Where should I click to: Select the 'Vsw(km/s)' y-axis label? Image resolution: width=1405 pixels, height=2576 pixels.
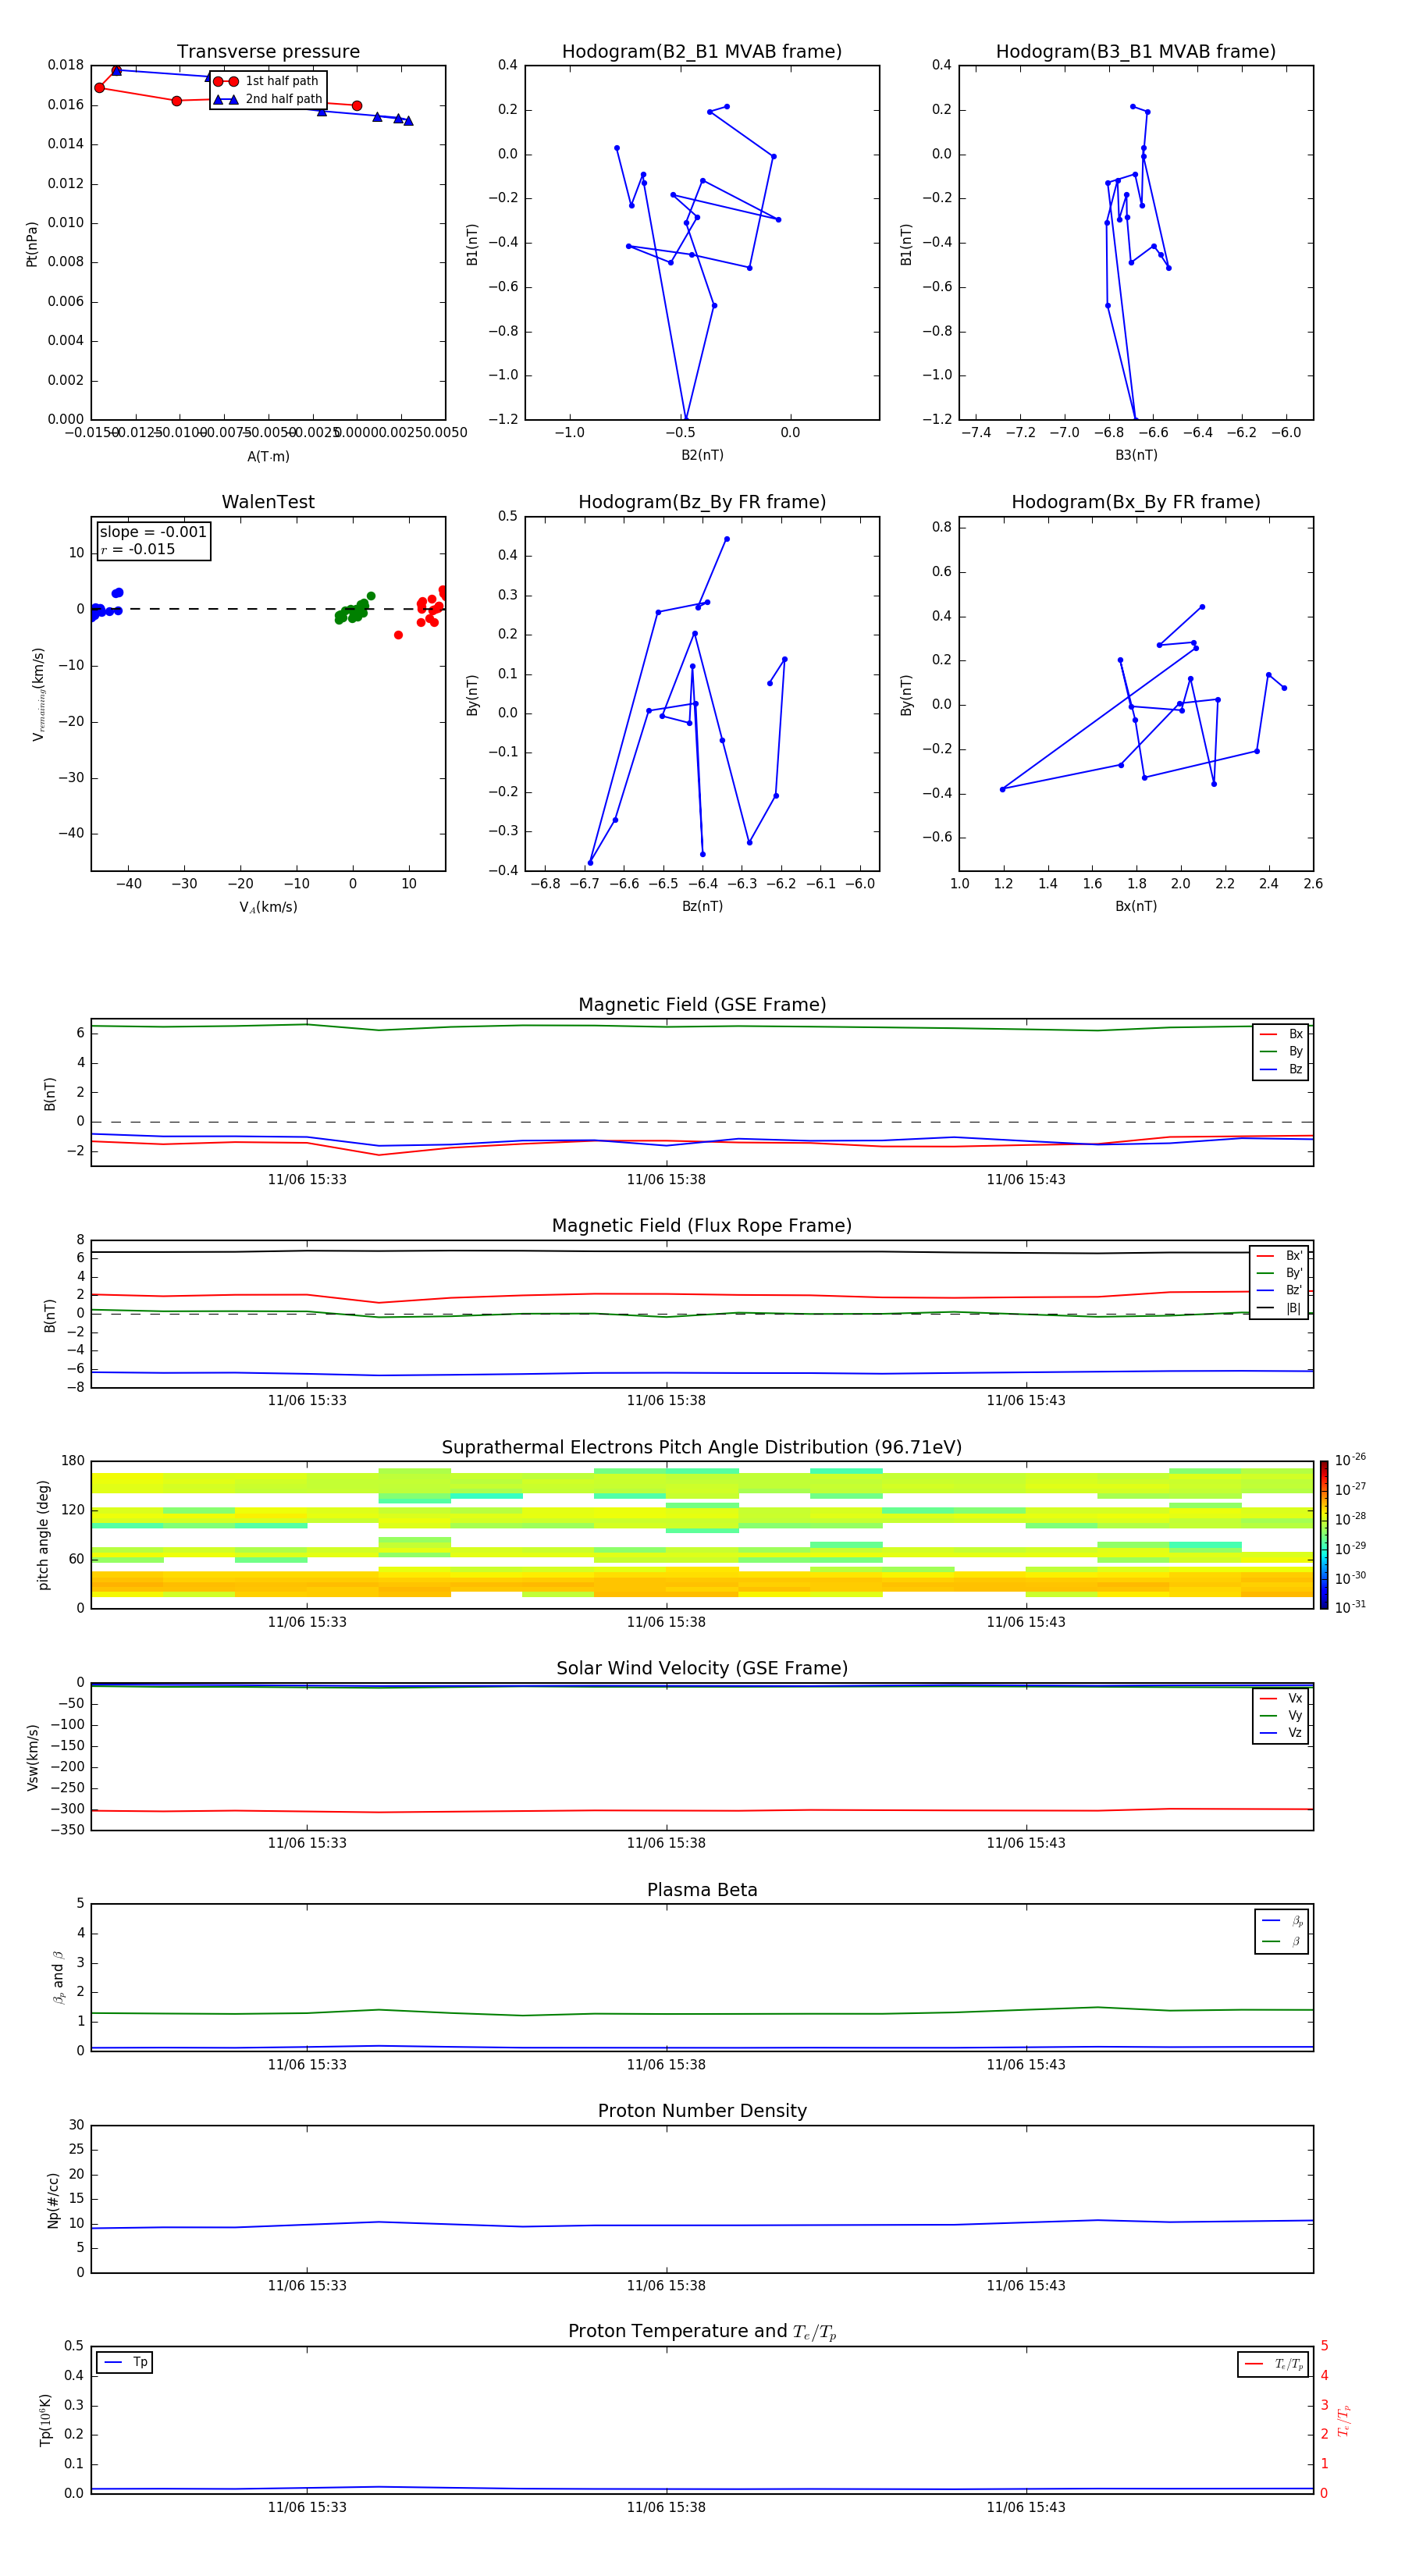tap(32, 1757)
